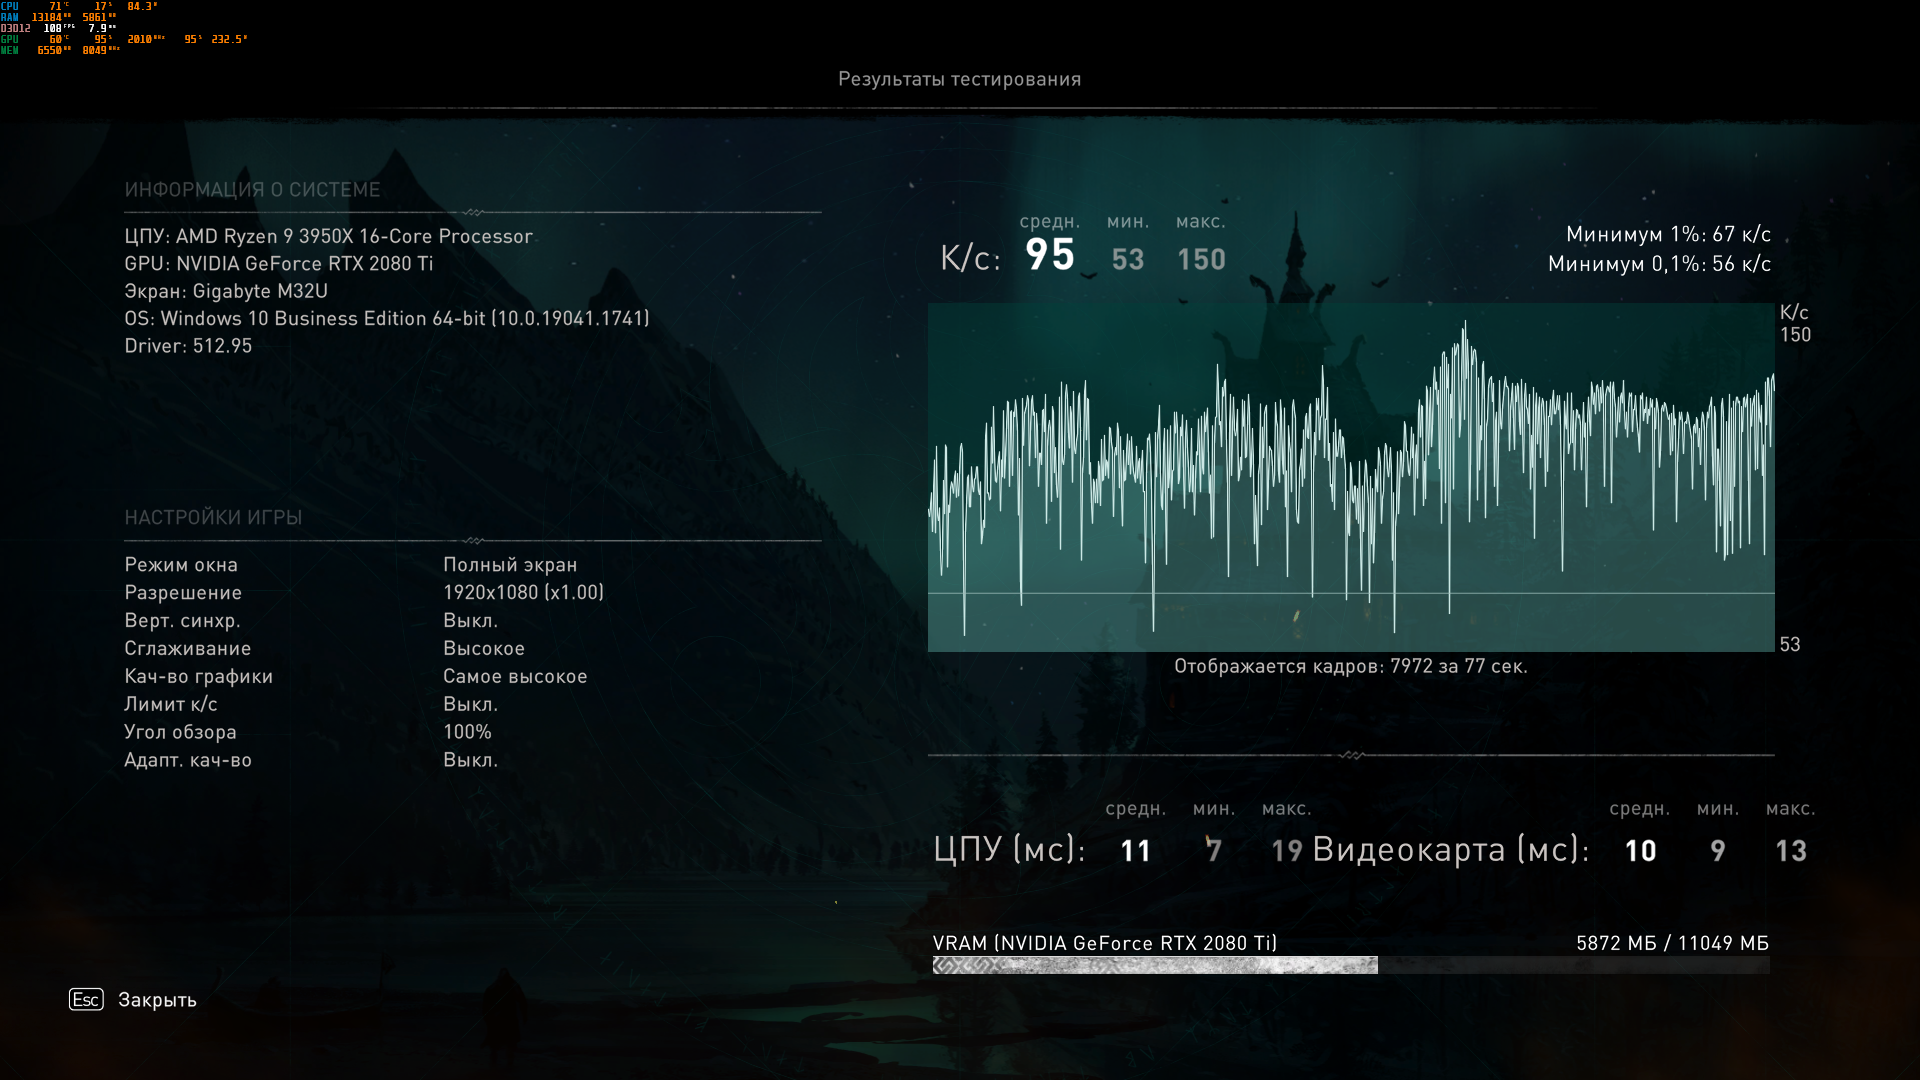Click the НАСТРОЙКИ ИГРЫ heading
The image size is (1920, 1080).
tap(213, 518)
